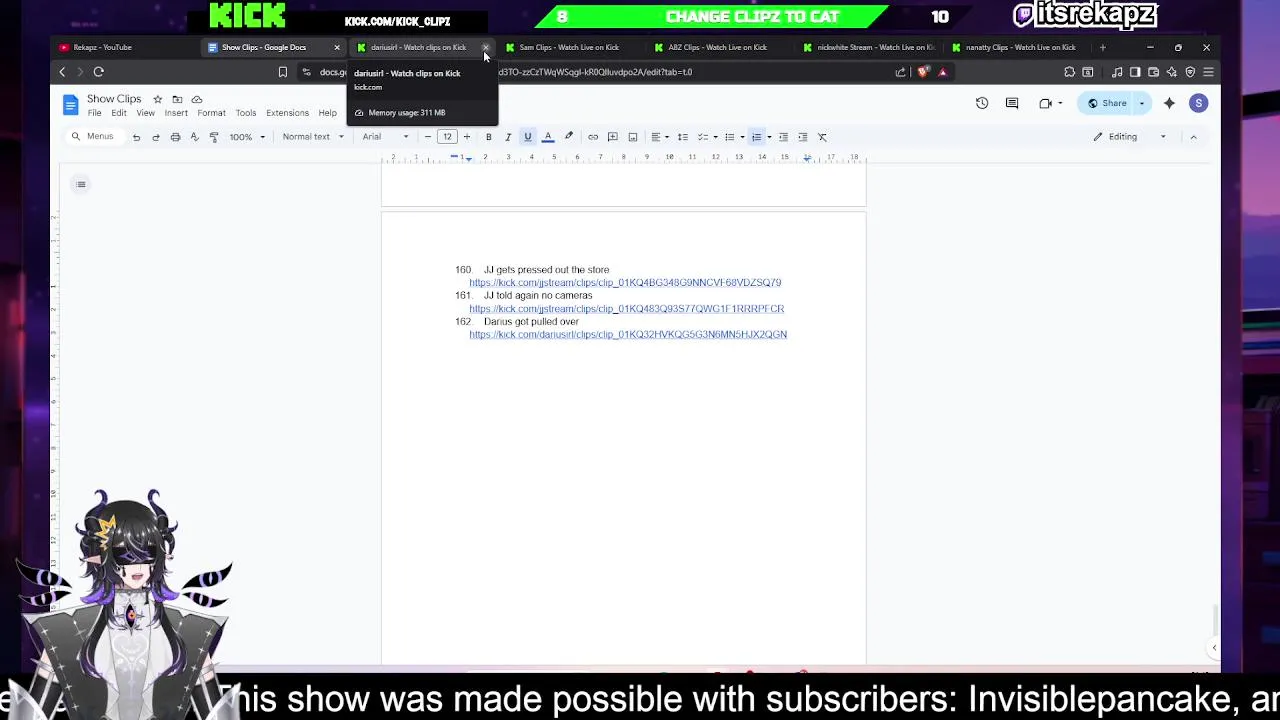
Task: Toggle underline formatting
Action: 528,137
